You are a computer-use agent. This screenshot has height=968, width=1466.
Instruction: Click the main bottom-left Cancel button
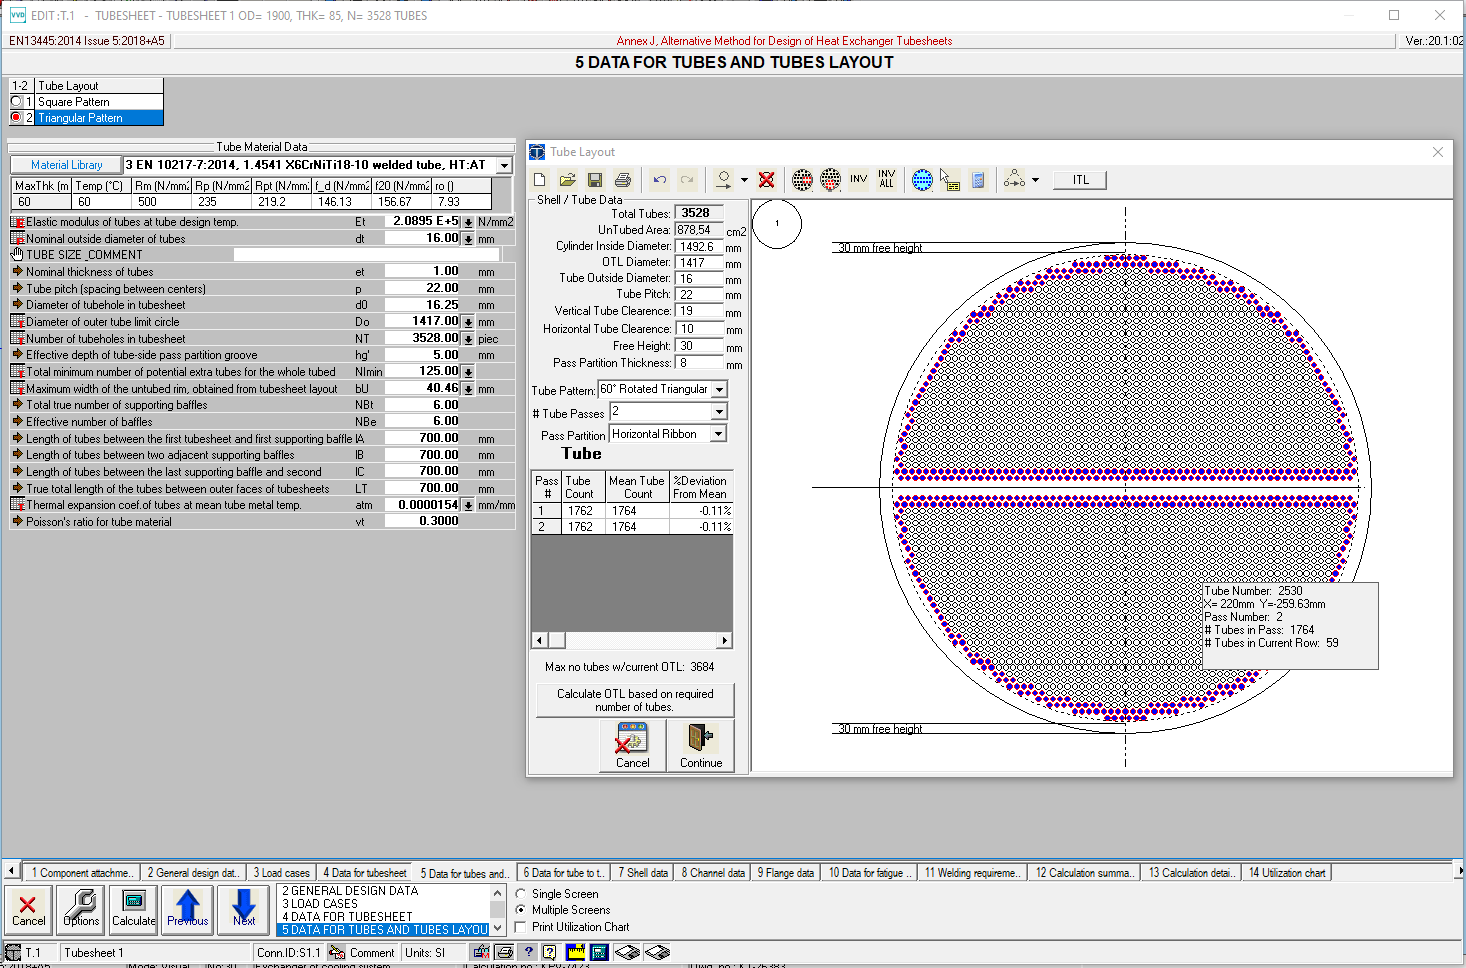[28, 909]
